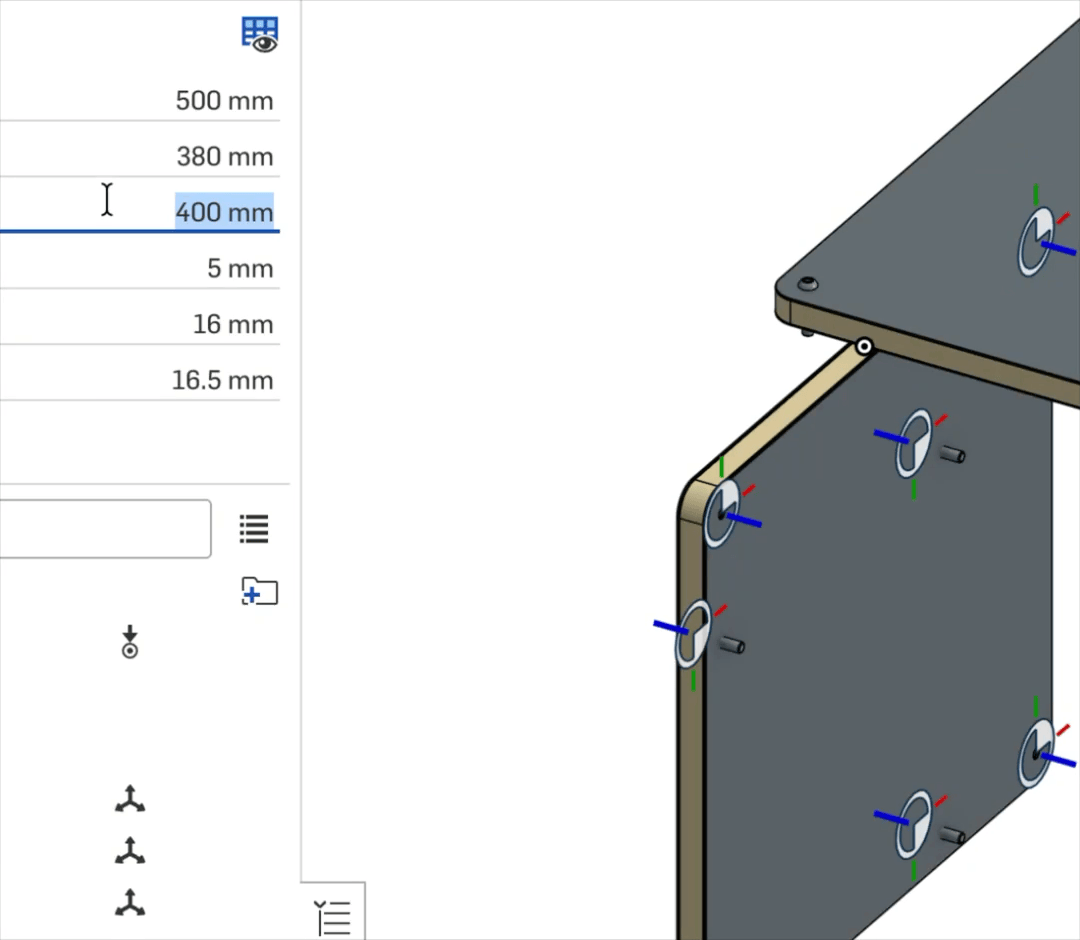Click the add folder icon
This screenshot has width=1080, height=940.
click(260, 592)
